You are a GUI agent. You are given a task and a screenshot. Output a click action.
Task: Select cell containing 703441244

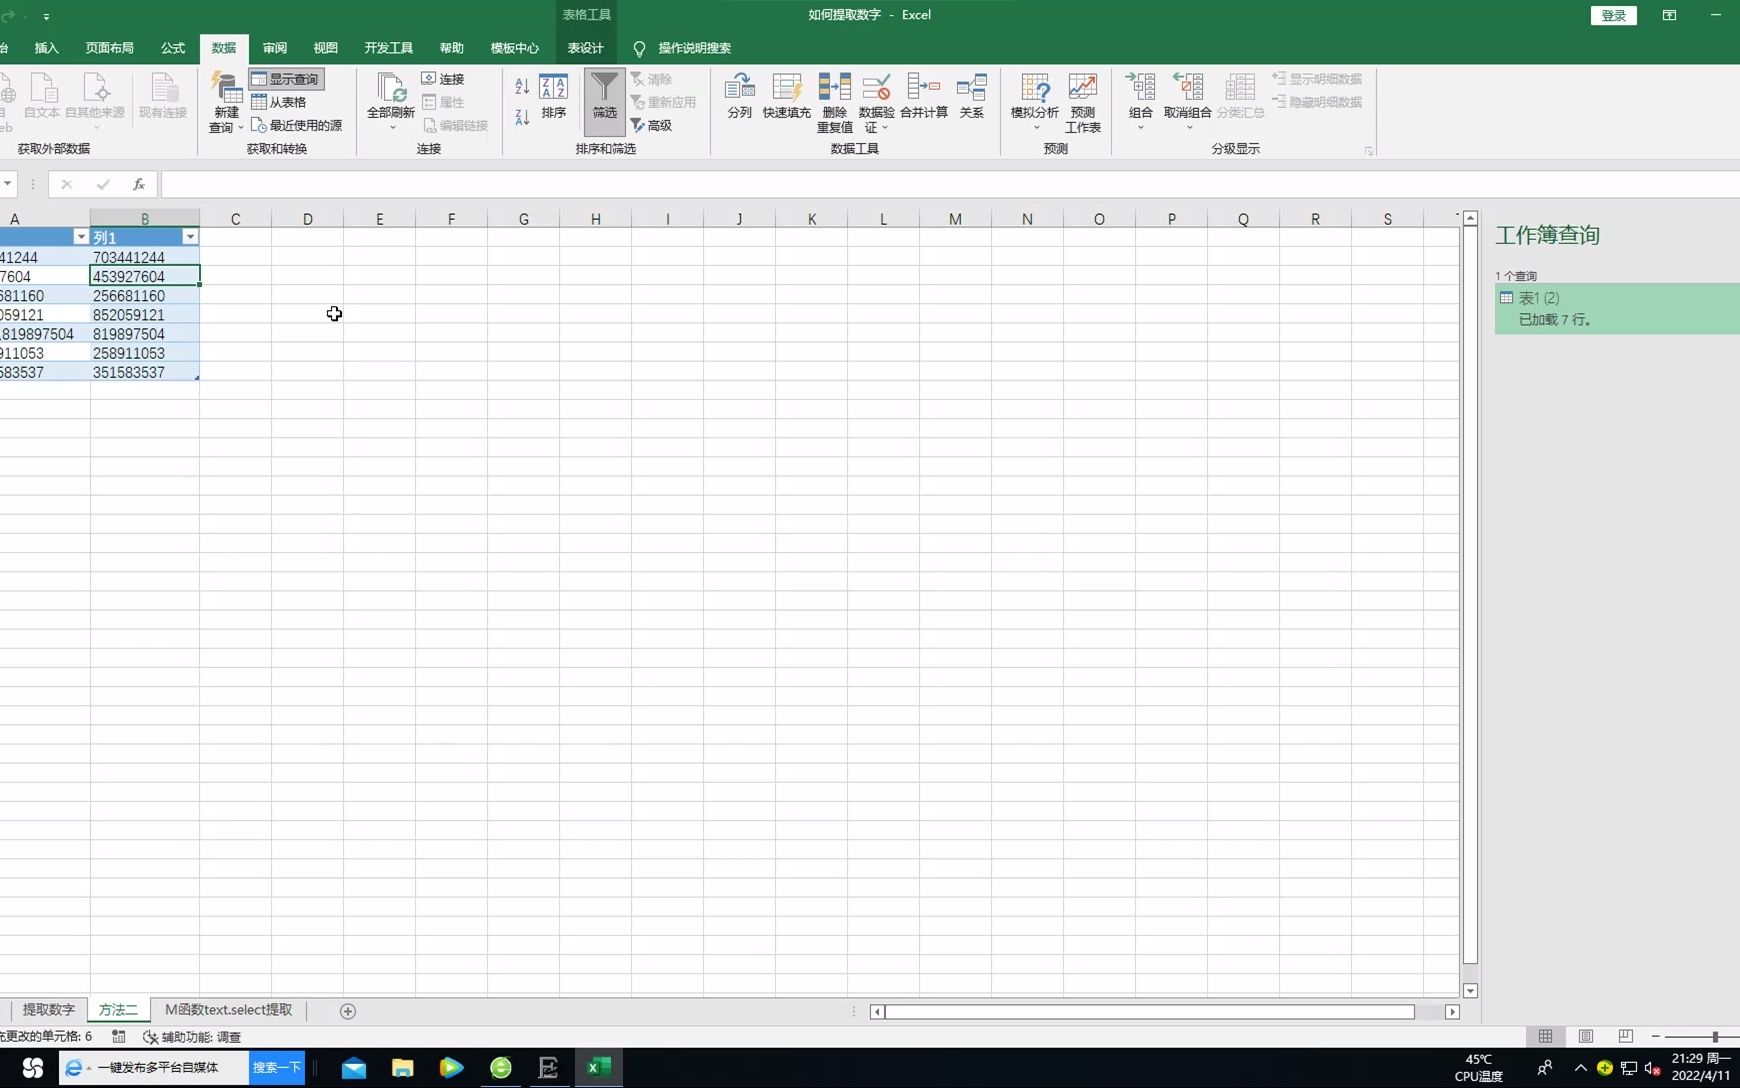pos(144,257)
